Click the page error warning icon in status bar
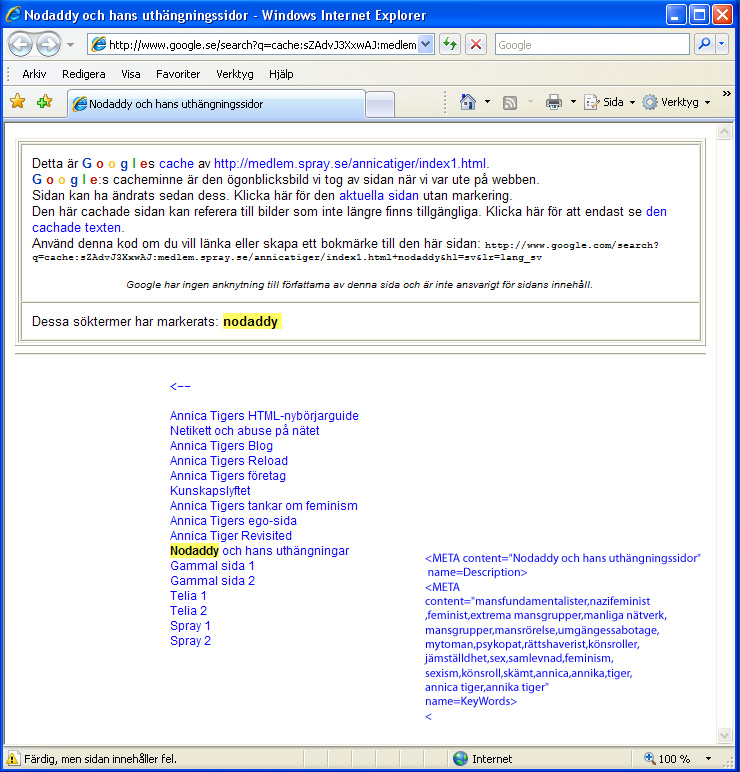Viewport: 740px width, 772px height. point(12,758)
